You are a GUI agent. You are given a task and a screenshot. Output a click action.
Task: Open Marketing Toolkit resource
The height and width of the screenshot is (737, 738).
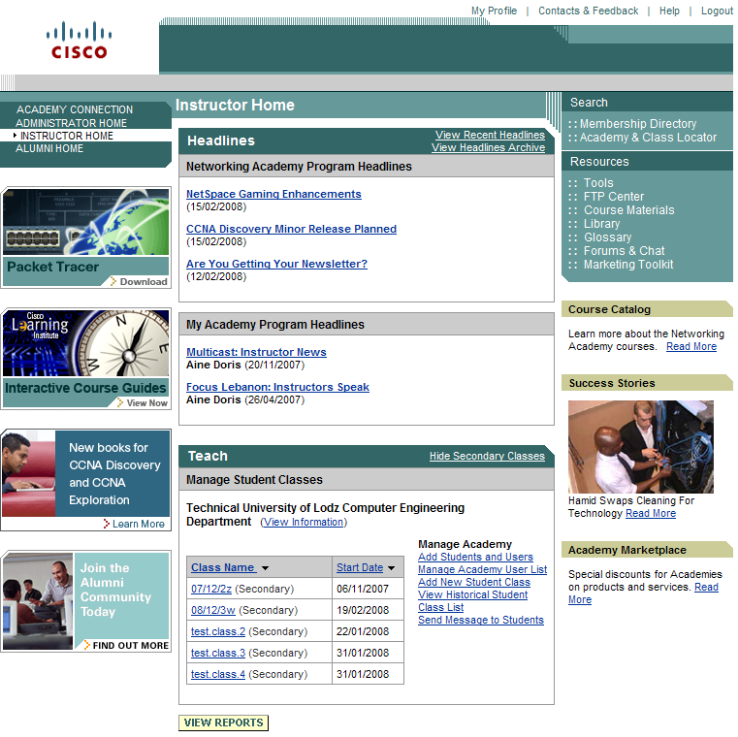[x=628, y=264]
